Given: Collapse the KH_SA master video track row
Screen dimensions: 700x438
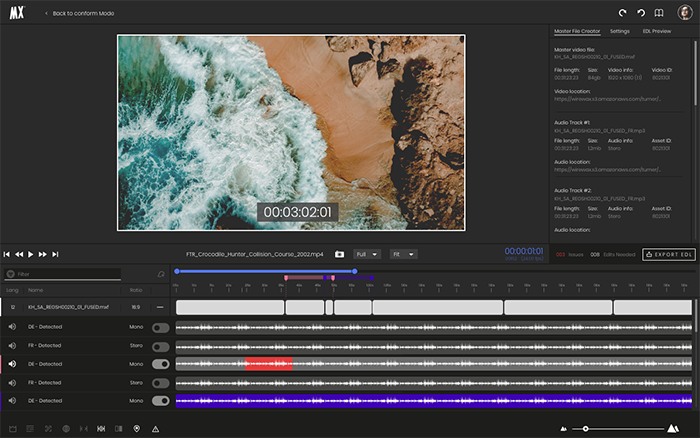Looking at the screenshot, I should tap(160, 308).
